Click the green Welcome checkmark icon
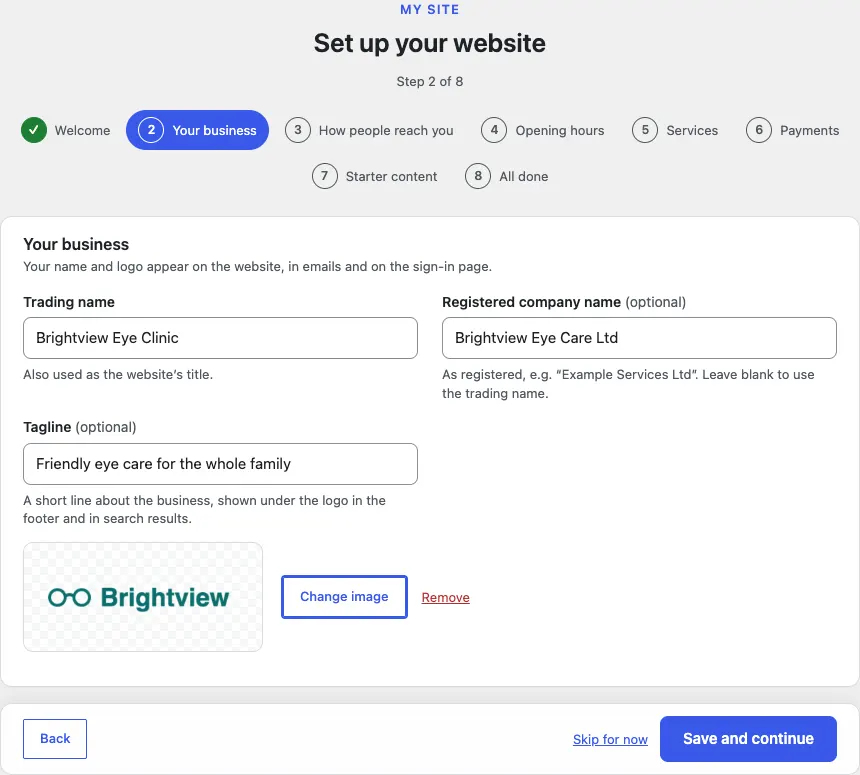This screenshot has width=860, height=775. (x=34, y=130)
